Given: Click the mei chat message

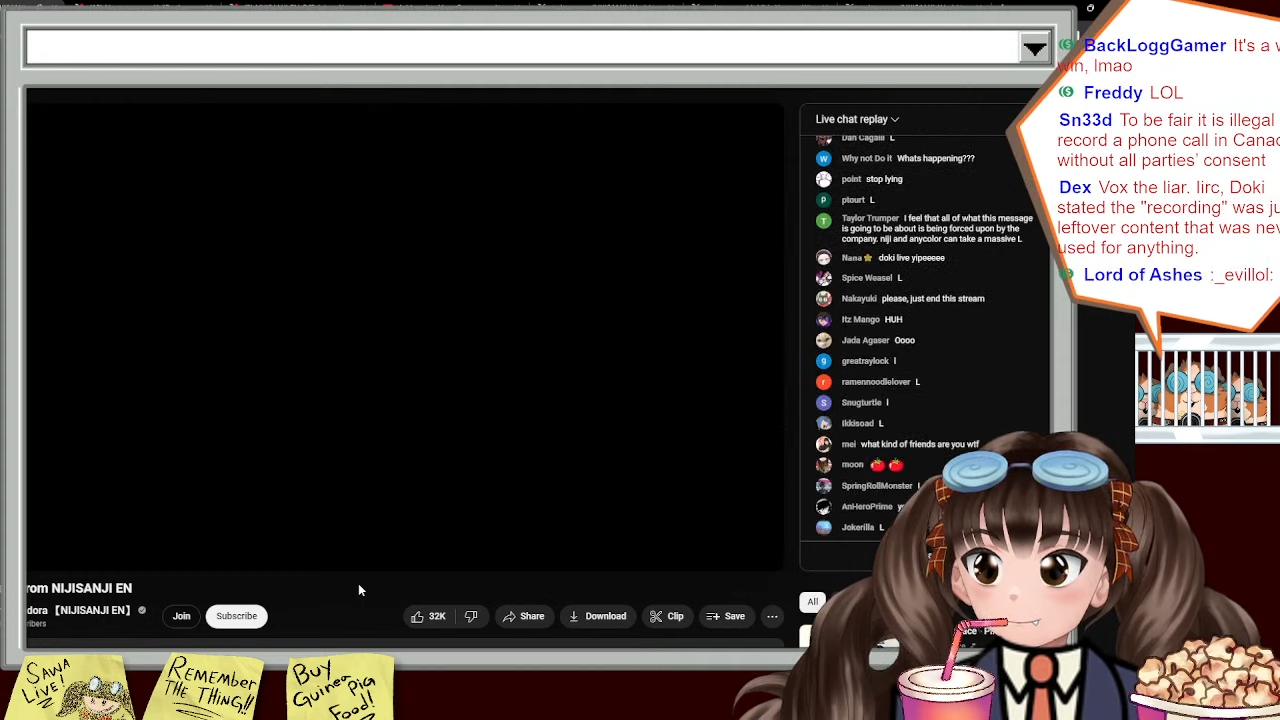Looking at the screenshot, I should pyautogui.click(x=918, y=444).
